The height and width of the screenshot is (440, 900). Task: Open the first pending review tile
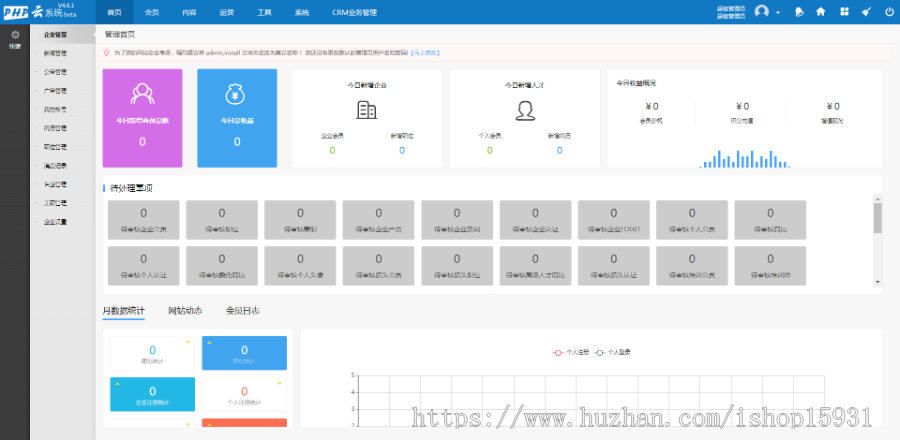coord(143,219)
